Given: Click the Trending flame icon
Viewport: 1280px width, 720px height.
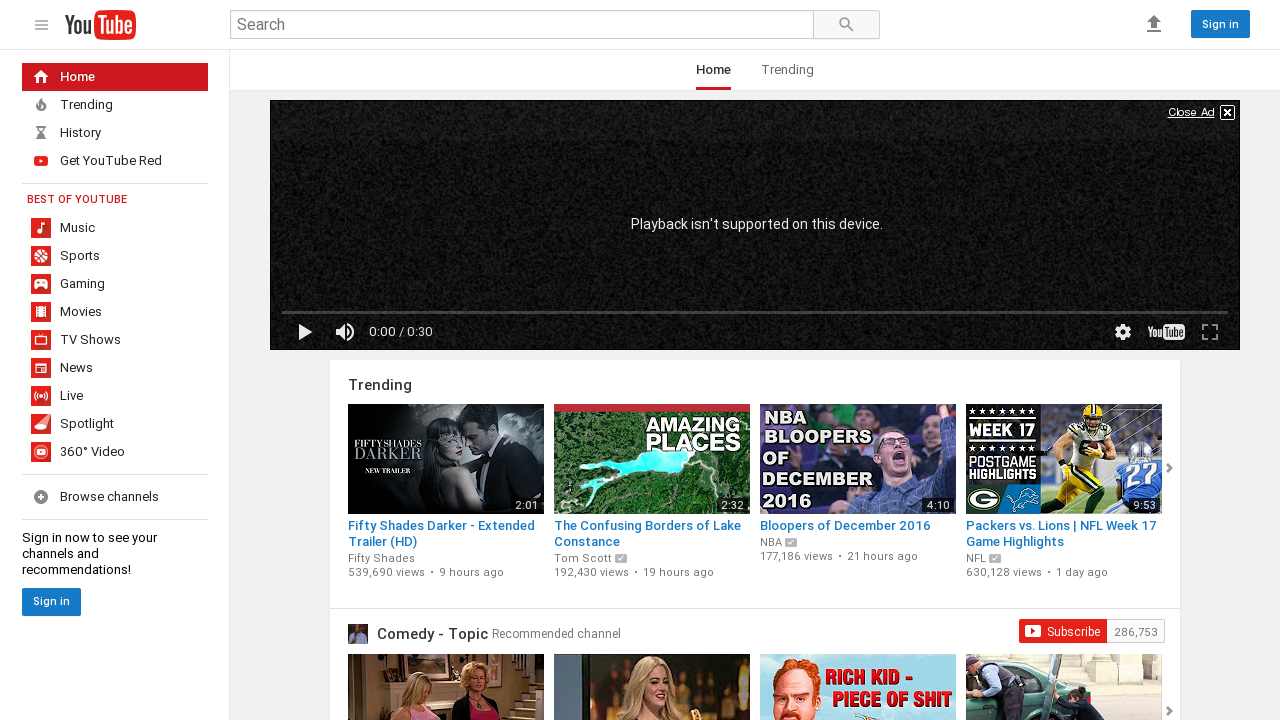Looking at the screenshot, I should [41, 105].
